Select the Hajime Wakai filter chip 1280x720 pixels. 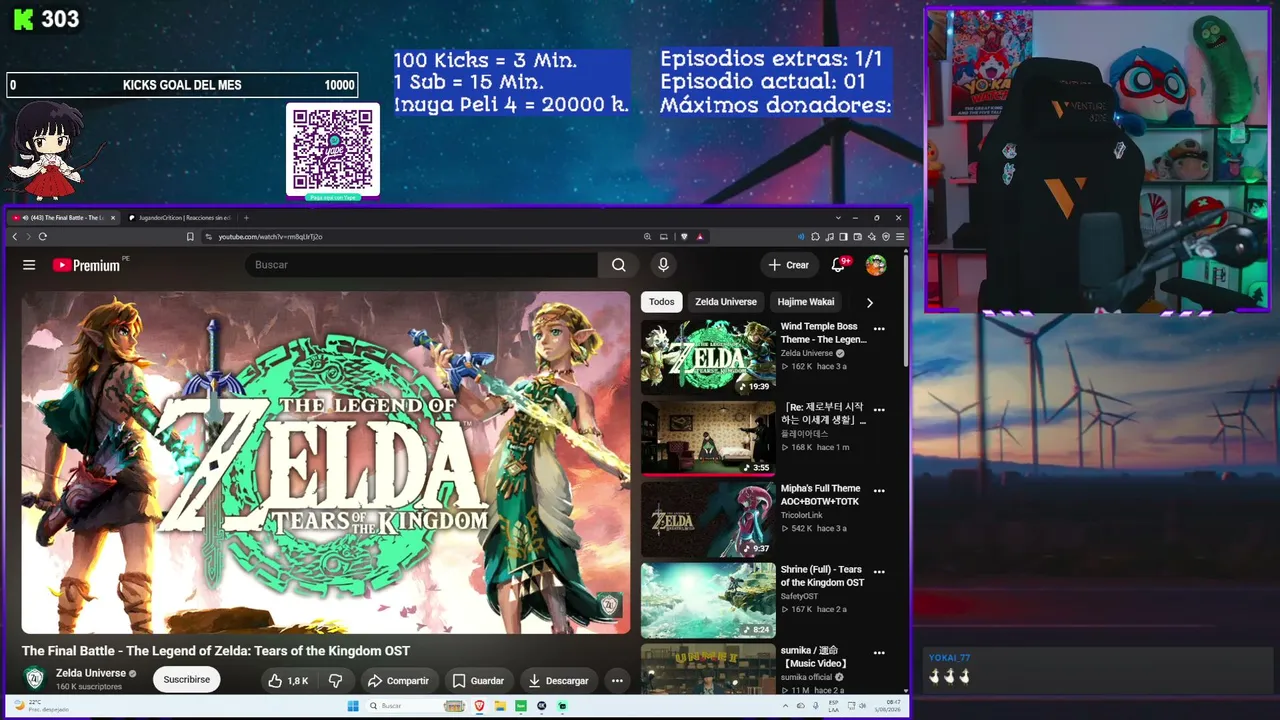pyautogui.click(x=806, y=302)
